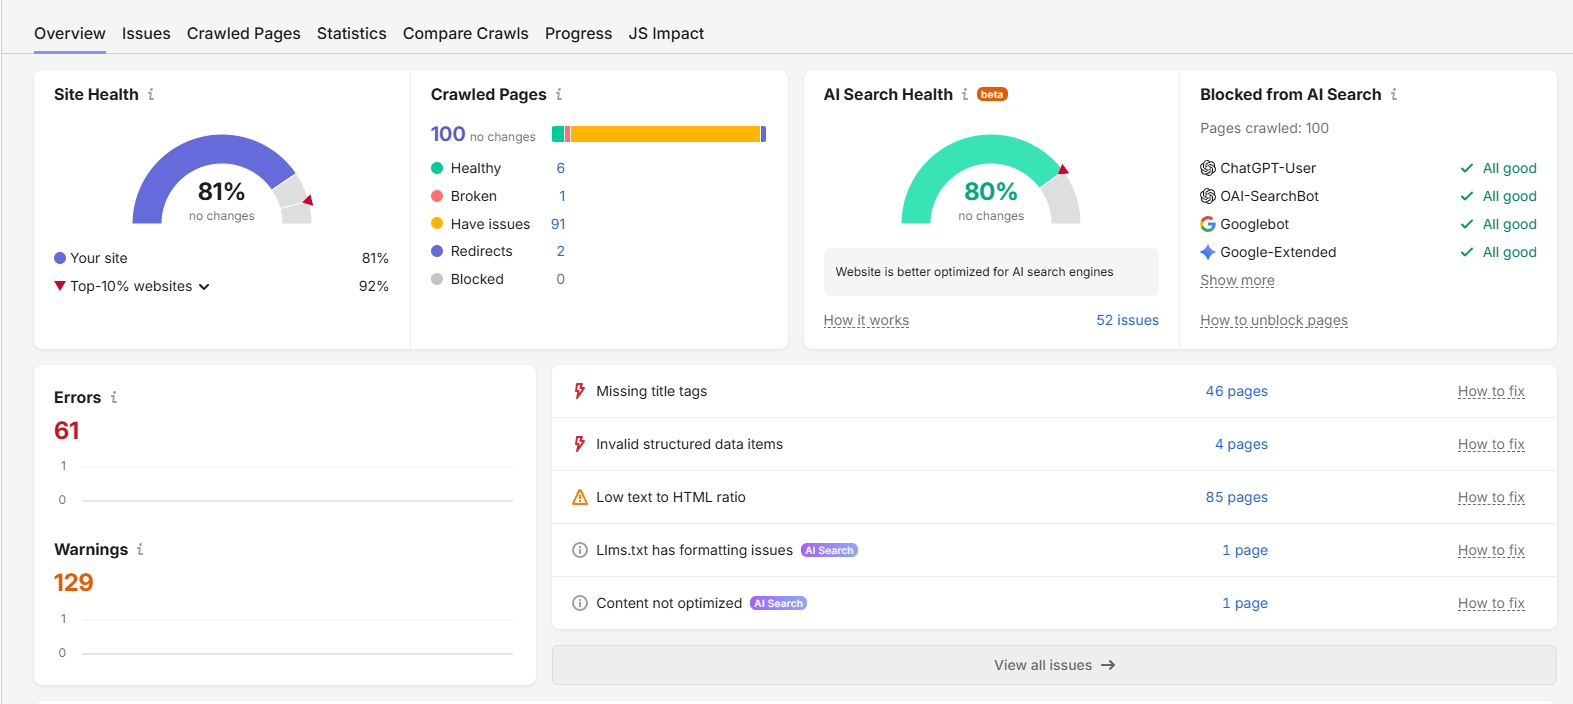Open the JS Impact tab
Screen dimensions: 1573x704
[667, 33]
